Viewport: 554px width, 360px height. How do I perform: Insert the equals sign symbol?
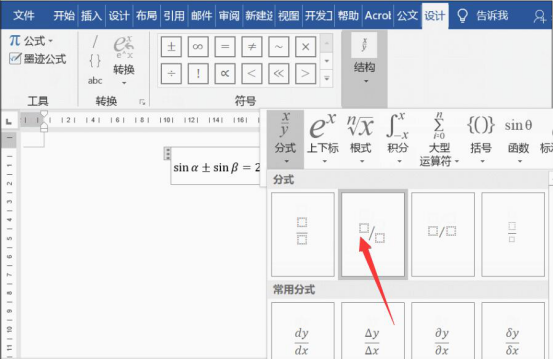pos(225,47)
